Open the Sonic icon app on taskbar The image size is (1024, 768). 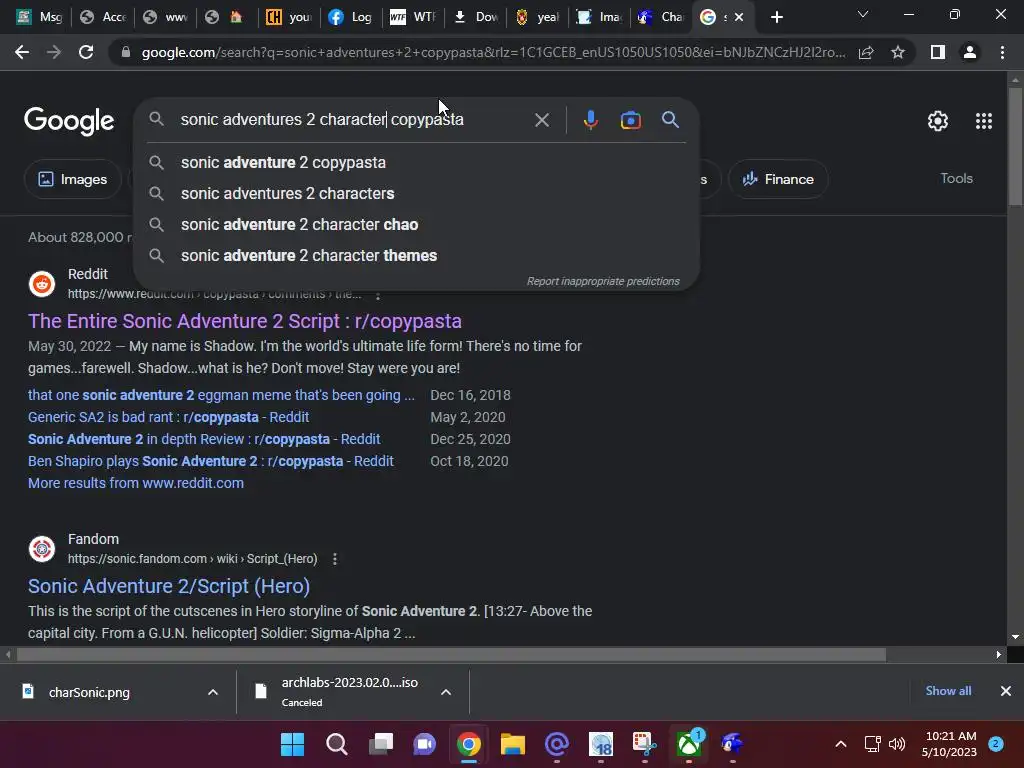733,744
